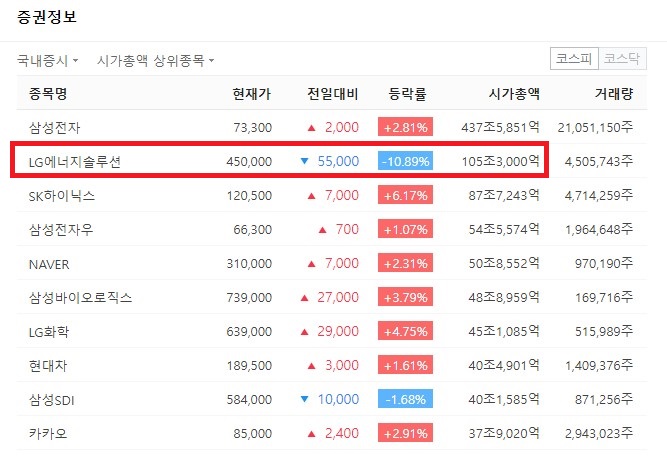Open the 현대차 stock link
Image resolution: width=667 pixels, height=462 pixels.
pos(48,365)
